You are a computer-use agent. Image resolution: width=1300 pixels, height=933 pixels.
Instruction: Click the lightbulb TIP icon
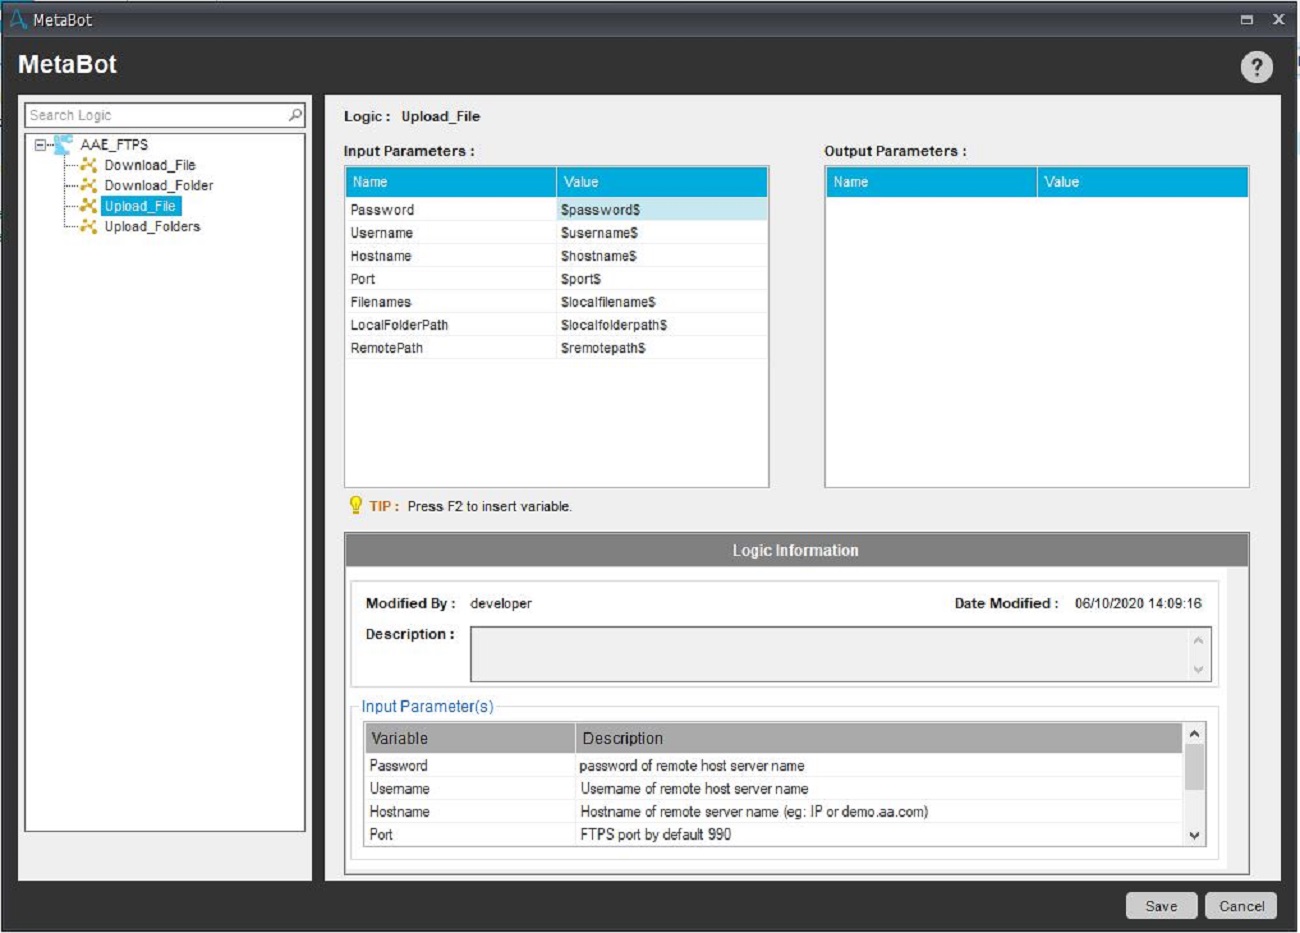tap(355, 505)
